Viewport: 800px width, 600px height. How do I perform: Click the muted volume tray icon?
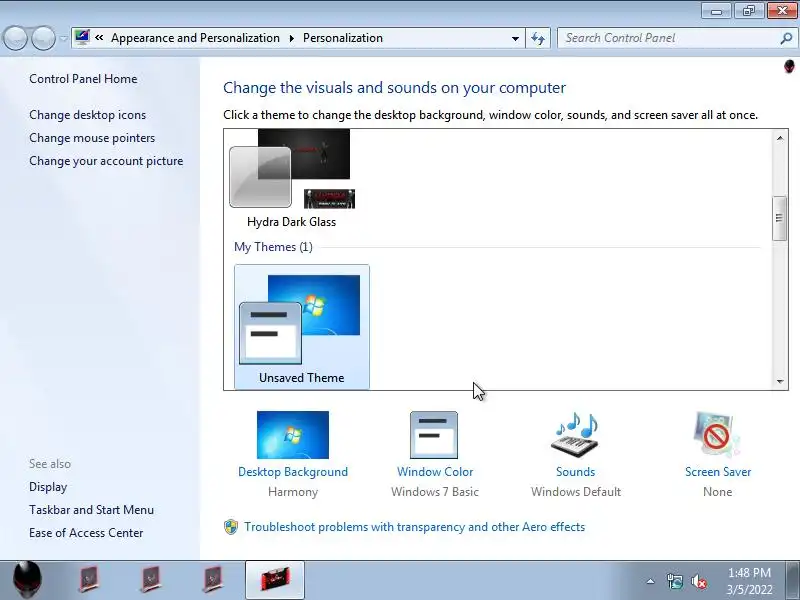click(698, 581)
